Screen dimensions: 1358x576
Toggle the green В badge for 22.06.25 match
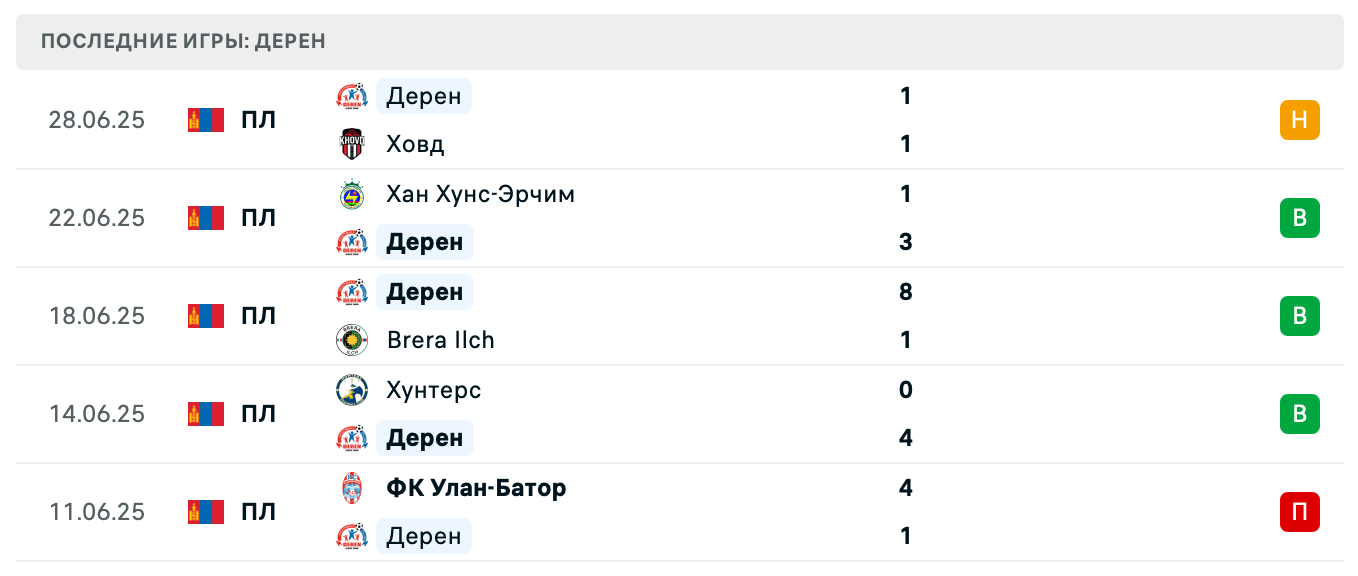[1299, 217]
